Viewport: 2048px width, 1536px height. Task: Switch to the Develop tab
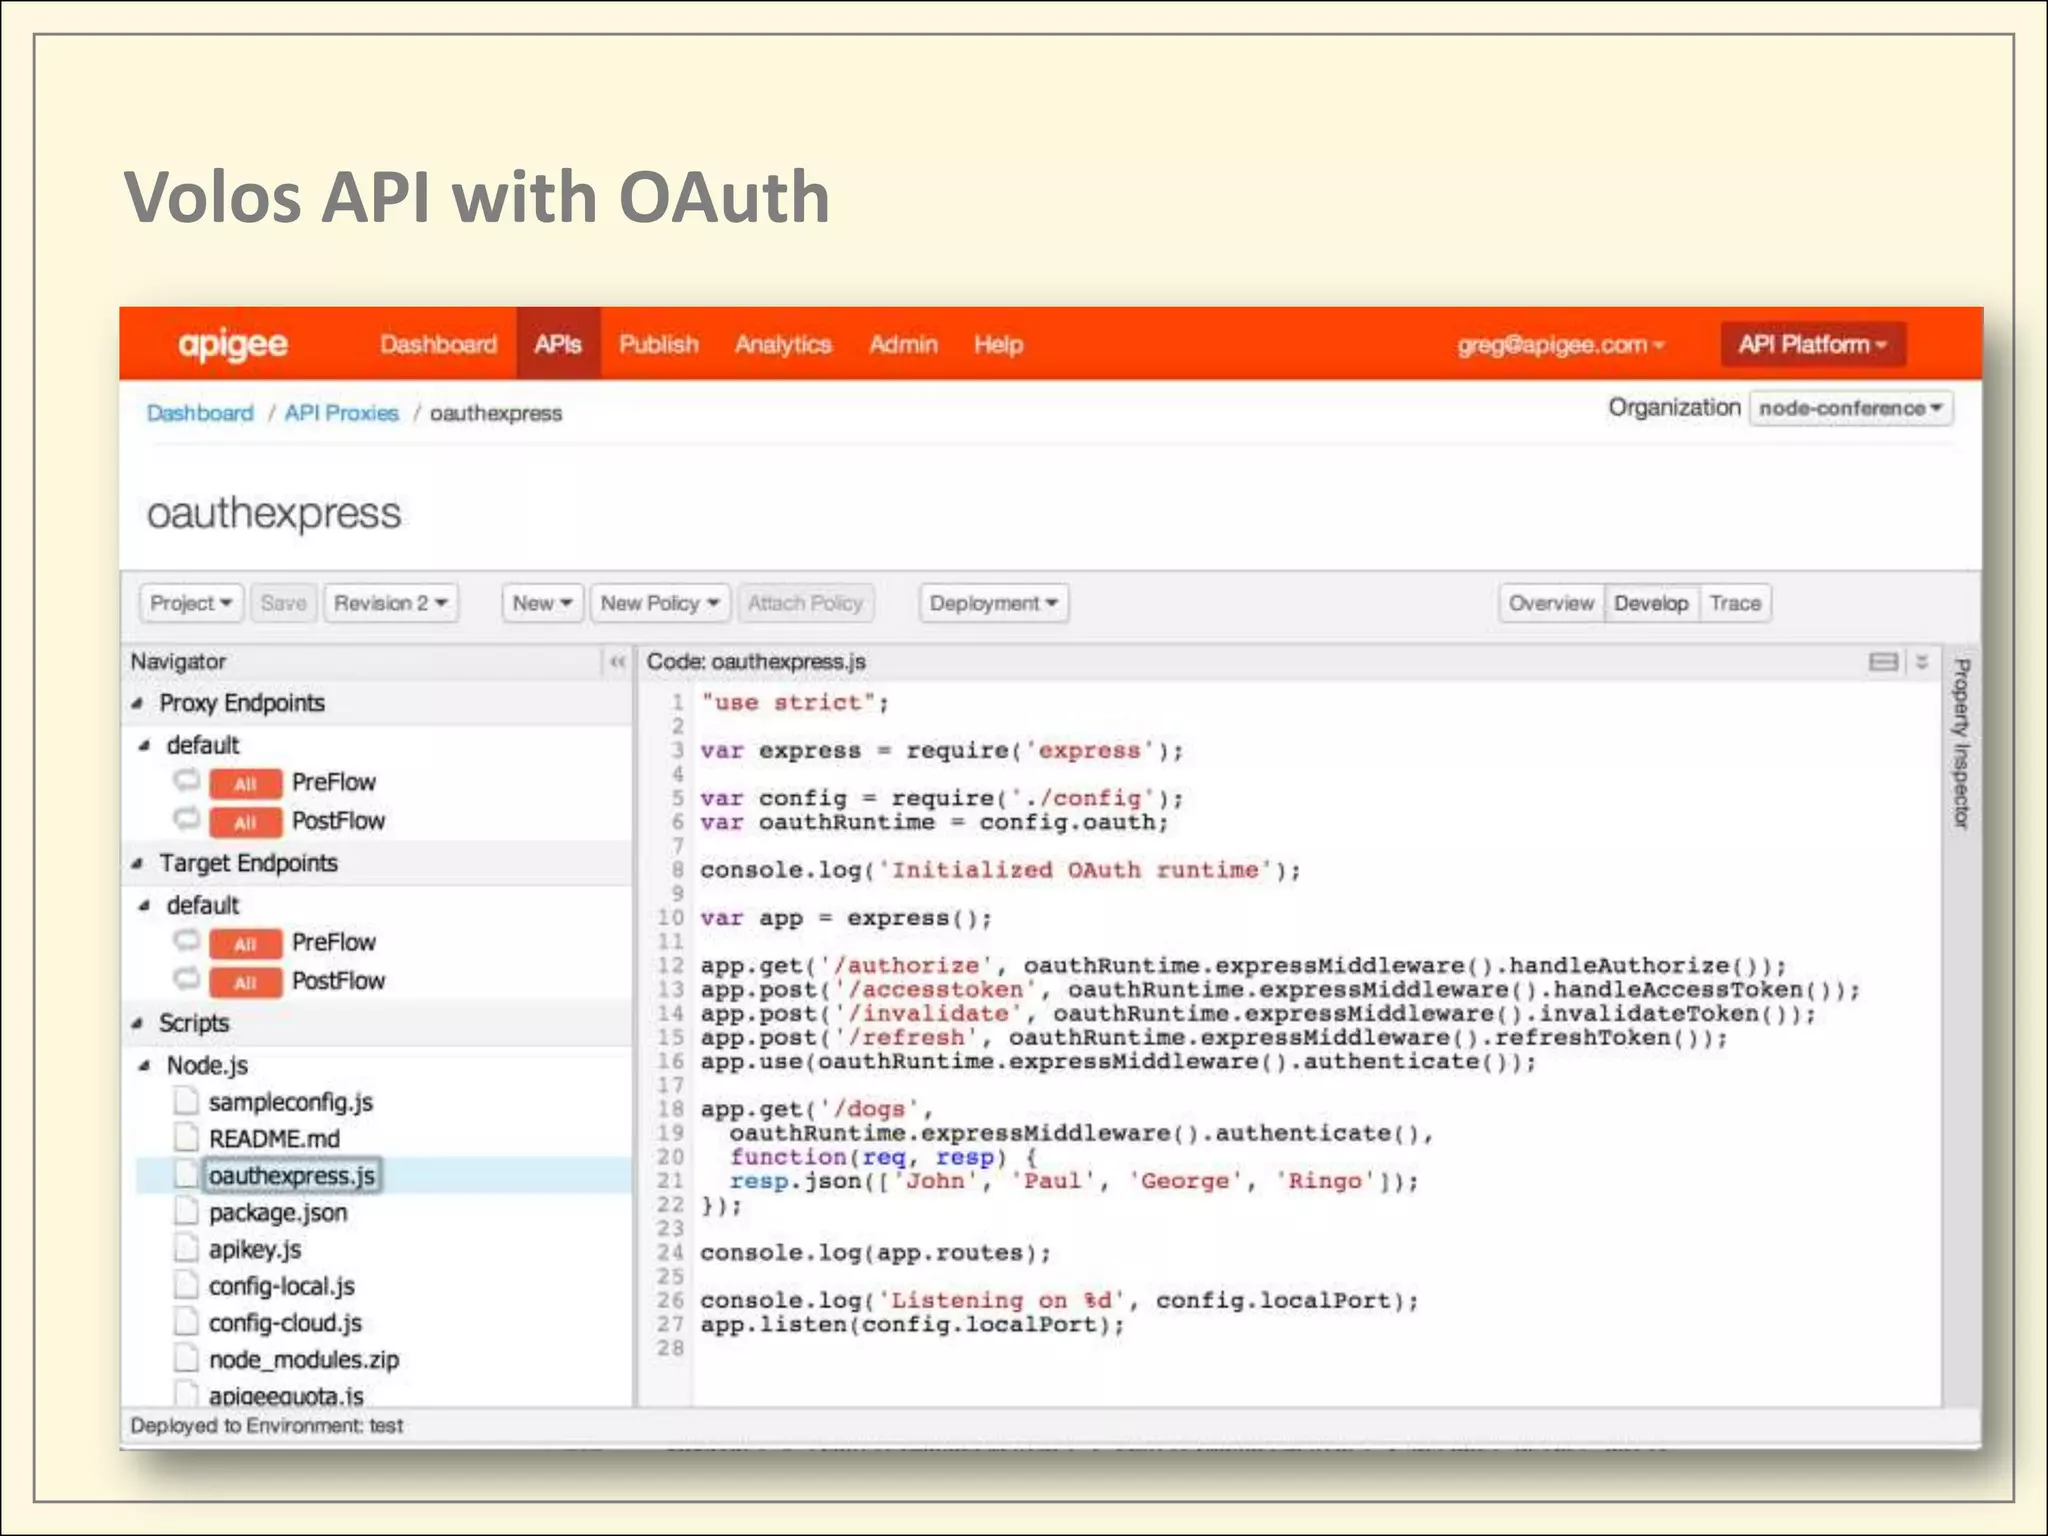click(1651, 603)
